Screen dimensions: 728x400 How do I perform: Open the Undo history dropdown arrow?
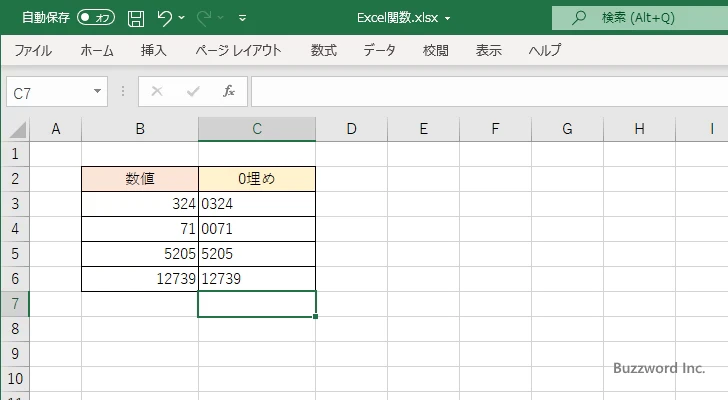click(x=182, y=18)
